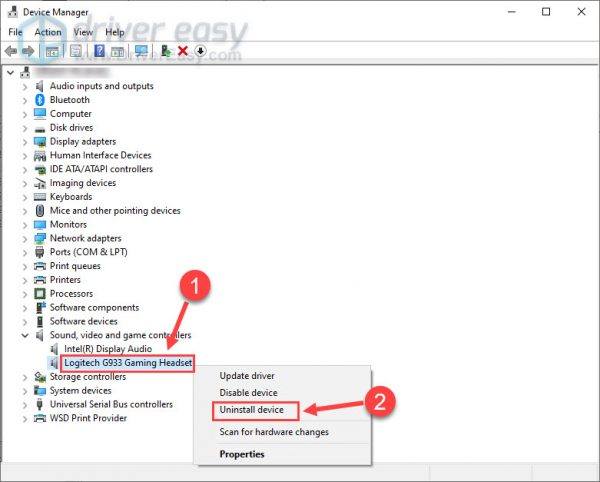Select the Software components label

(95, 308)
